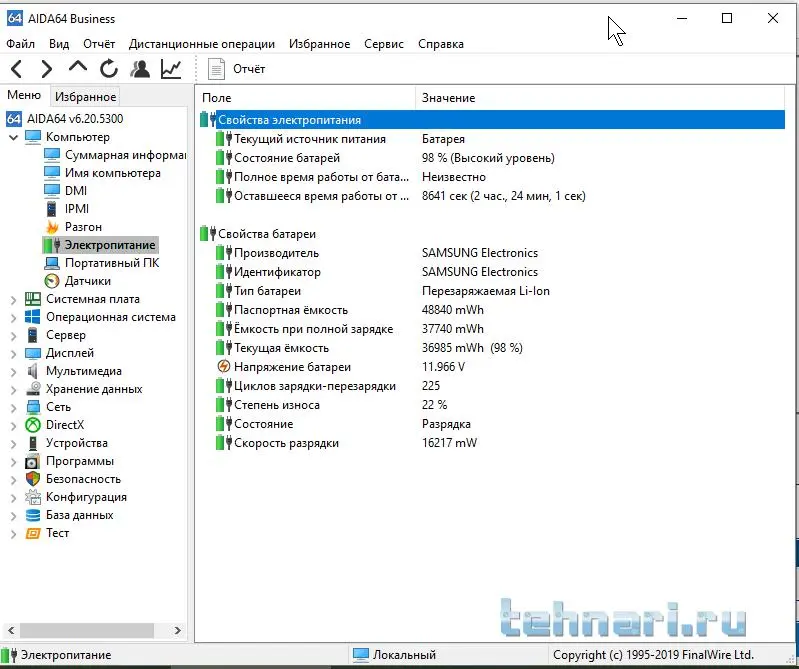Switch to the Избранное tab in the sidebar
This screenshot has height=669, width=799.
[x=86, y=96]
